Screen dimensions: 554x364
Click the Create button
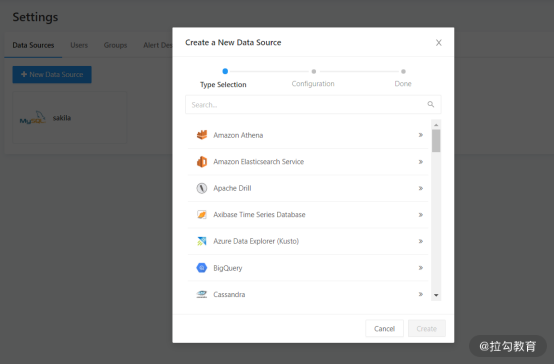[427, 329]
